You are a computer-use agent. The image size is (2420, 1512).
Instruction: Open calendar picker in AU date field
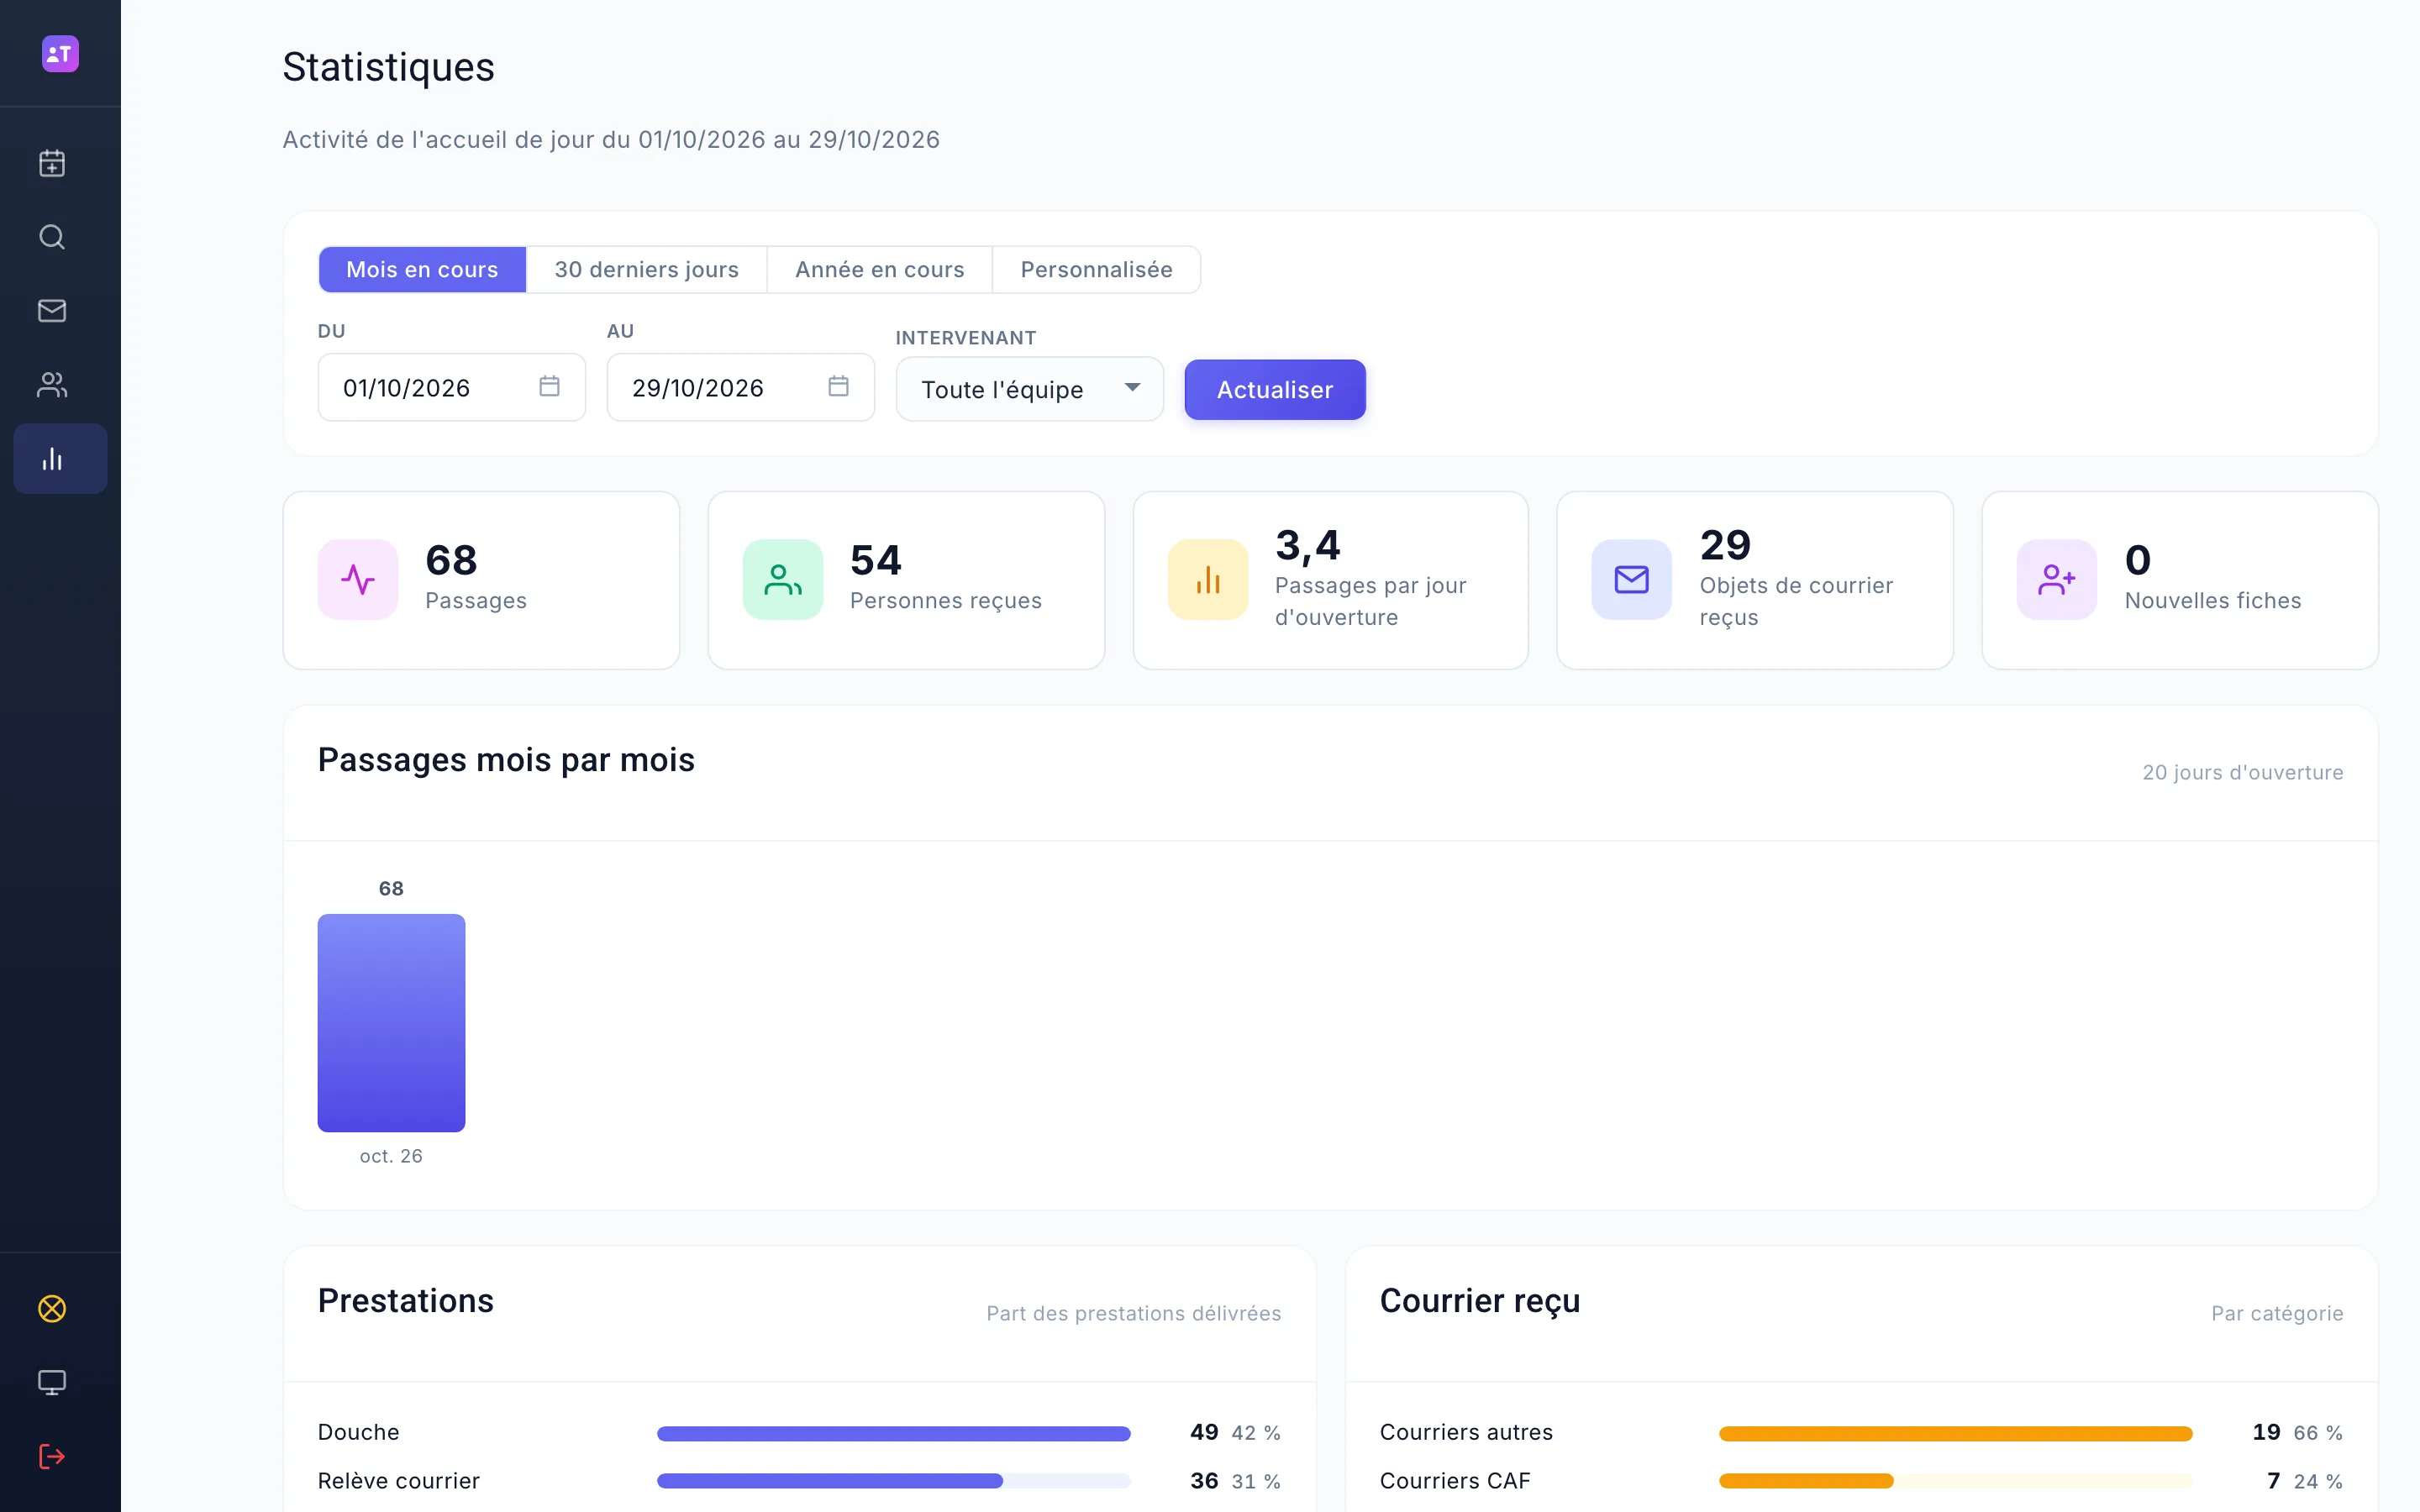pyautogui.click(x=838, y=386)
